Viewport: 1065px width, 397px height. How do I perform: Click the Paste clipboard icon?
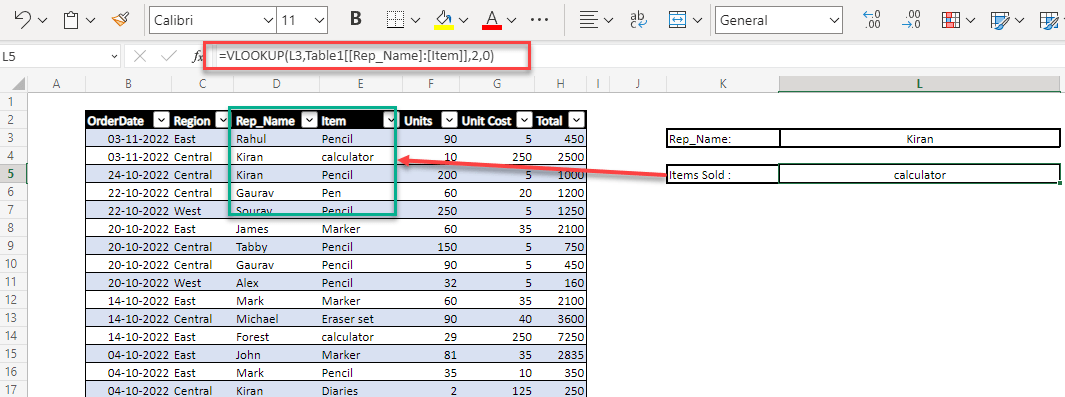71,20
